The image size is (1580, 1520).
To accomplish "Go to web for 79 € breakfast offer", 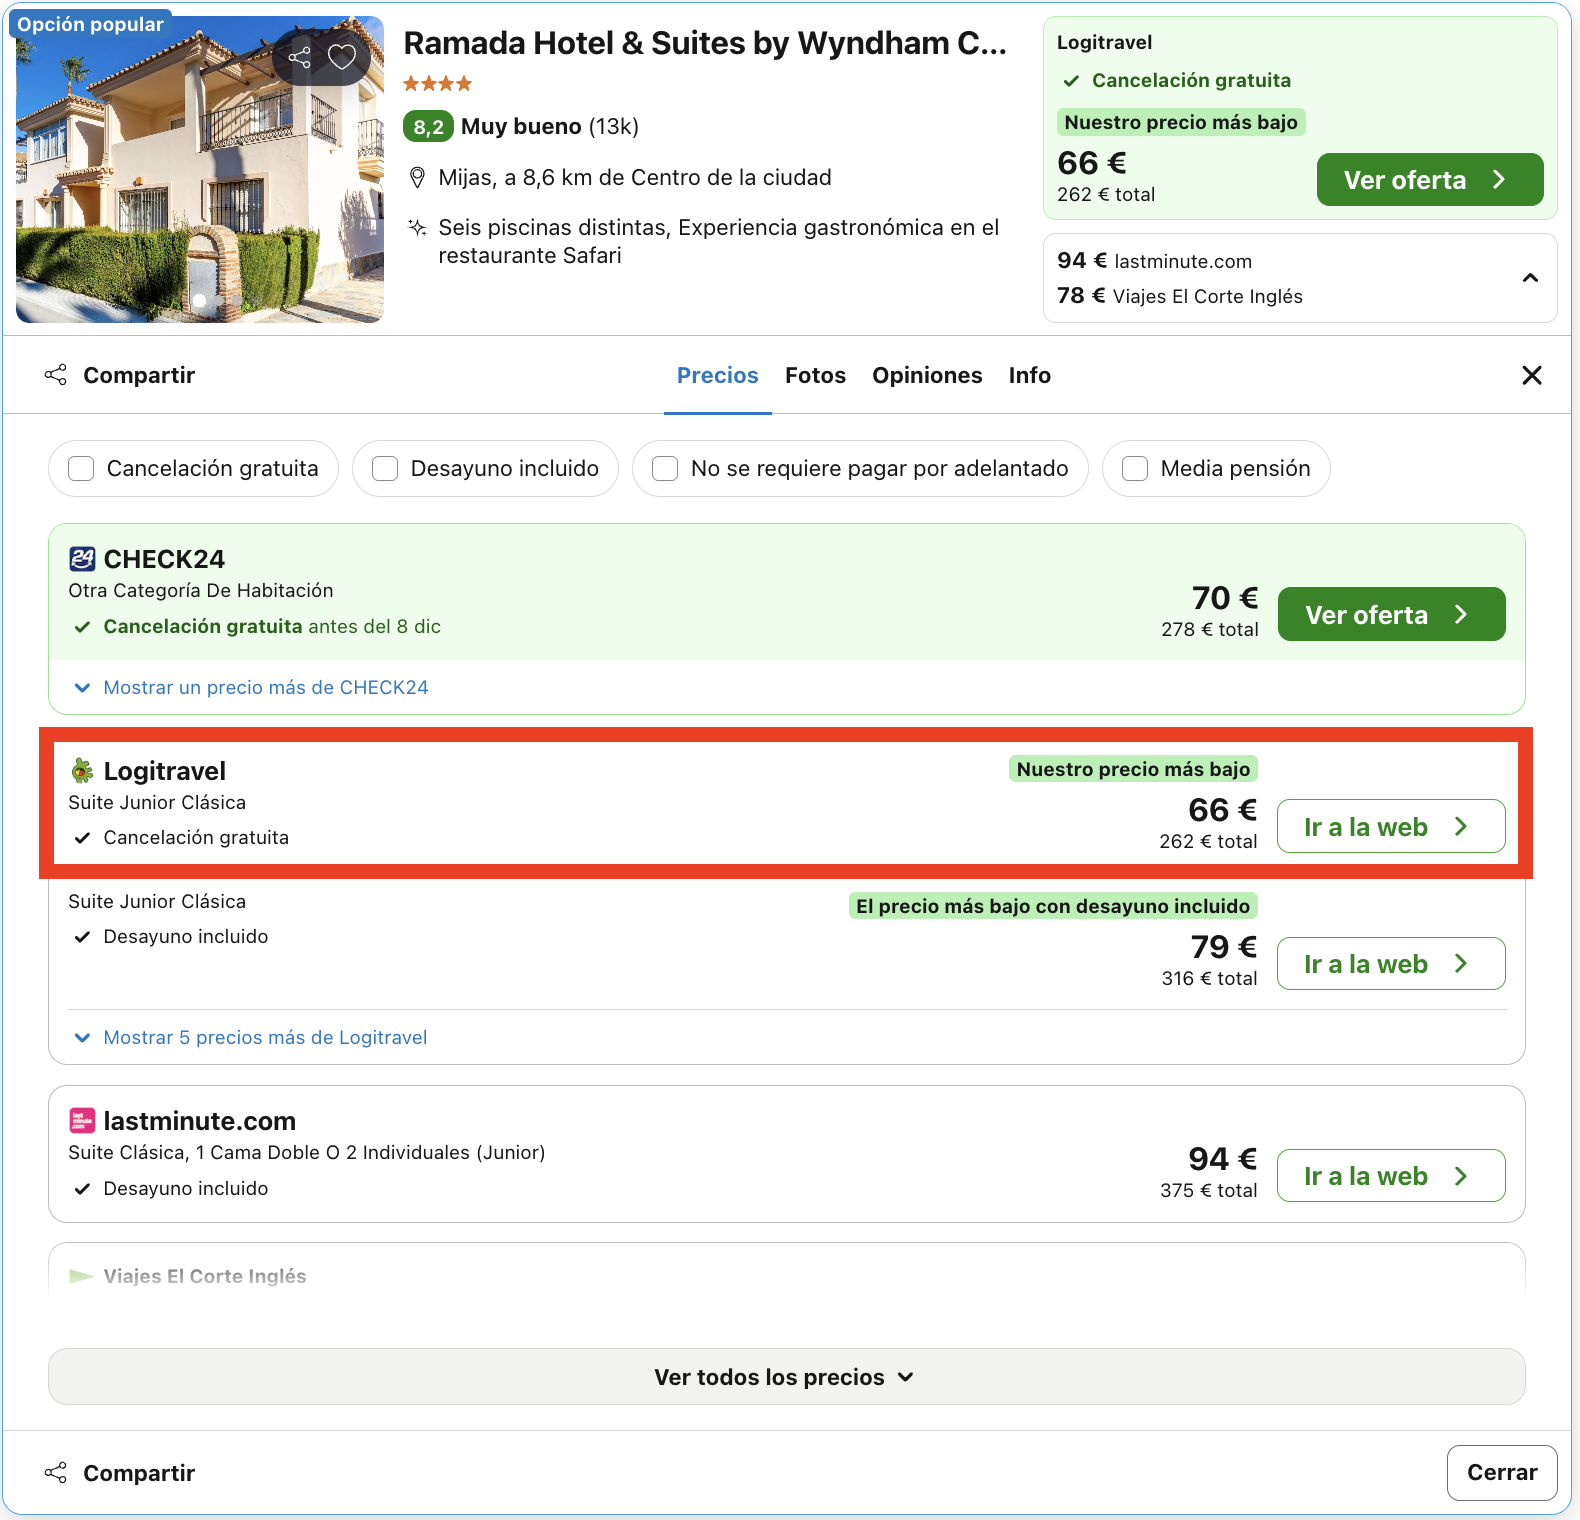I will [x=1391, y=963].
